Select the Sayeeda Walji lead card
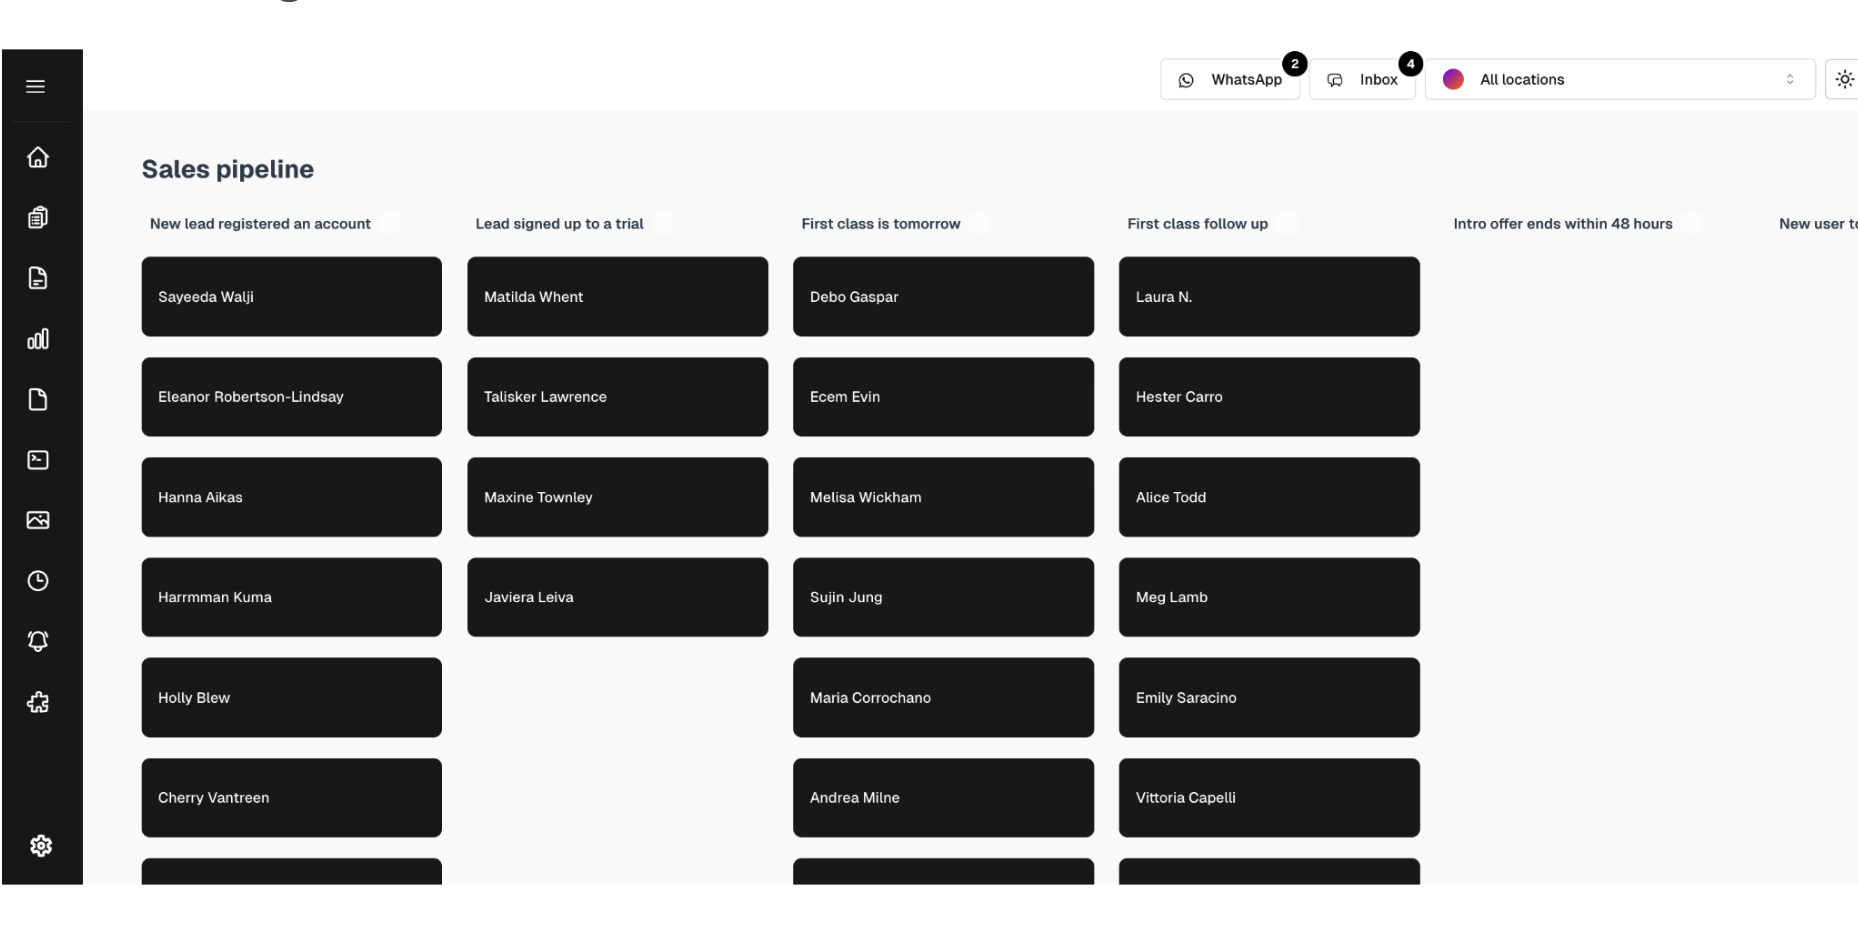Screen dimensions: 1858x951 (x=291, y=297)
